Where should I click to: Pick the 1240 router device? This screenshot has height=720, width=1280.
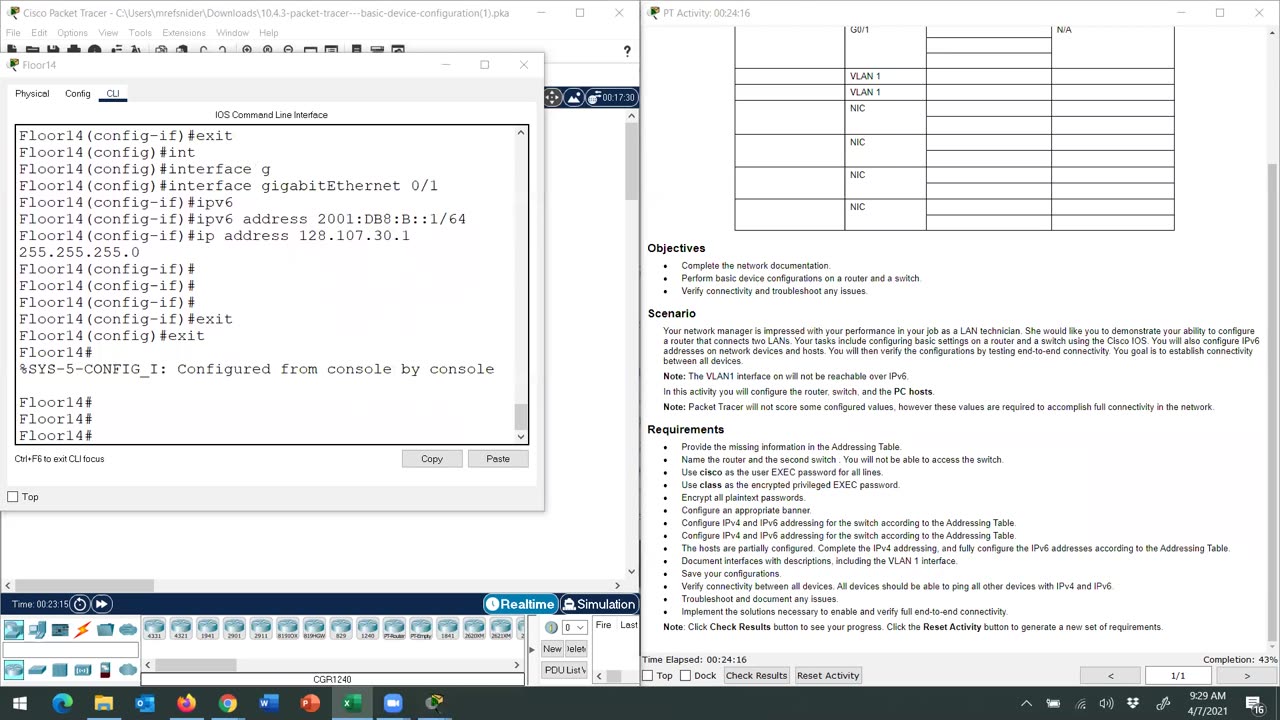(x=367, y=629)
